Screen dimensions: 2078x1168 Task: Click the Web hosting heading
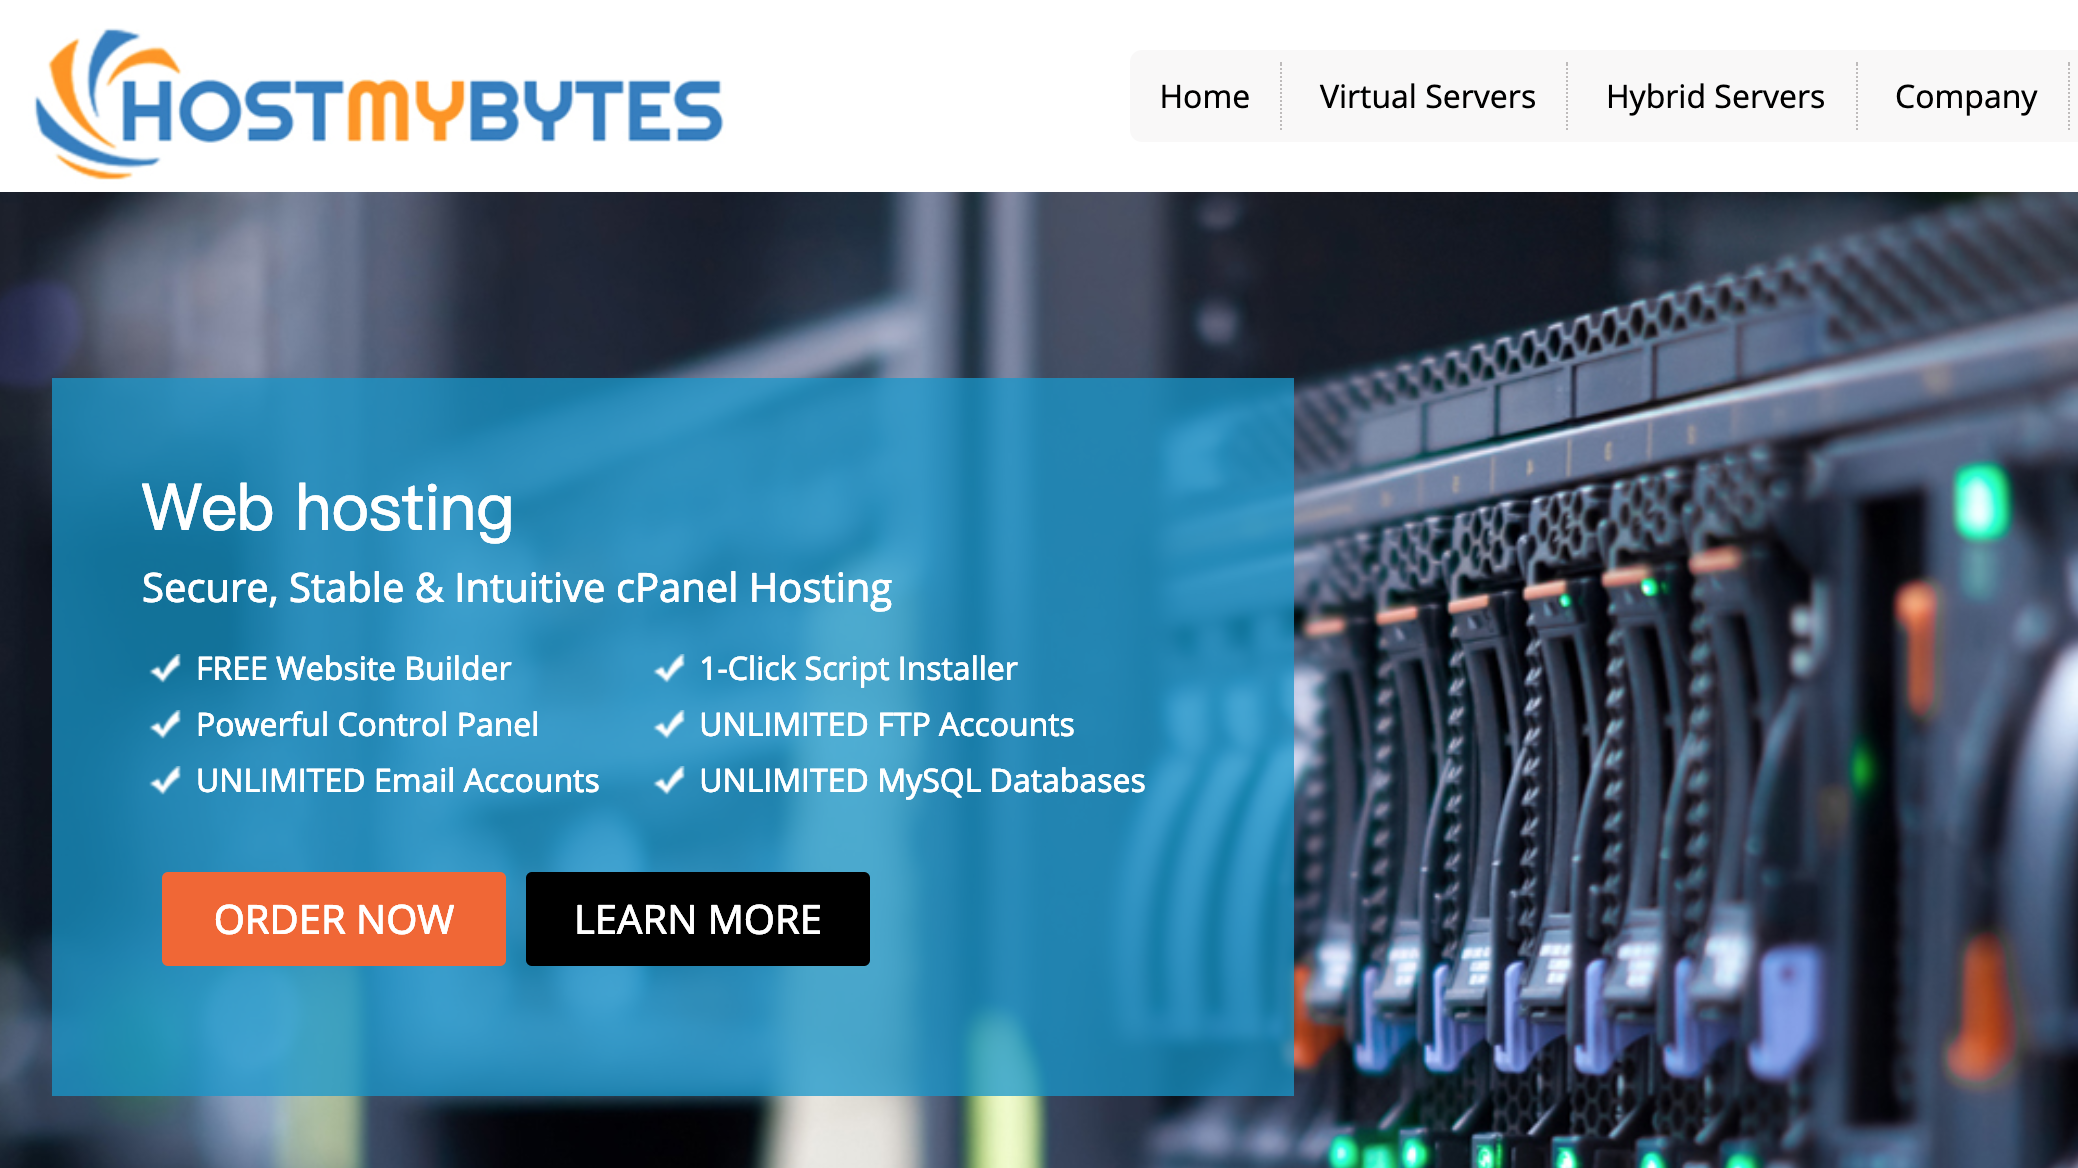click(x=327, y=509)
